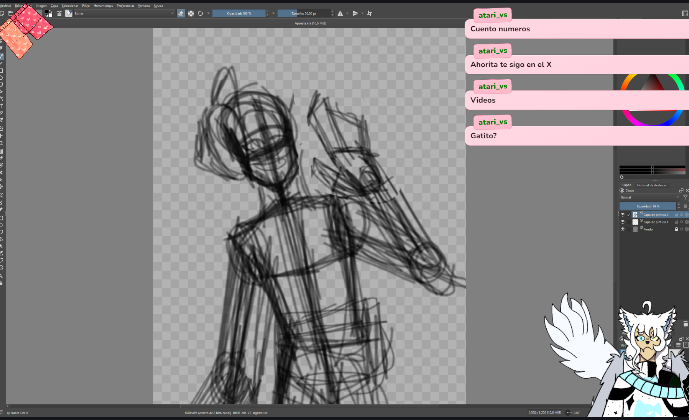The height and width of the screenshot is (420, 689).
Task: Open the brush settings editor icon
Action: coord(59,14)
